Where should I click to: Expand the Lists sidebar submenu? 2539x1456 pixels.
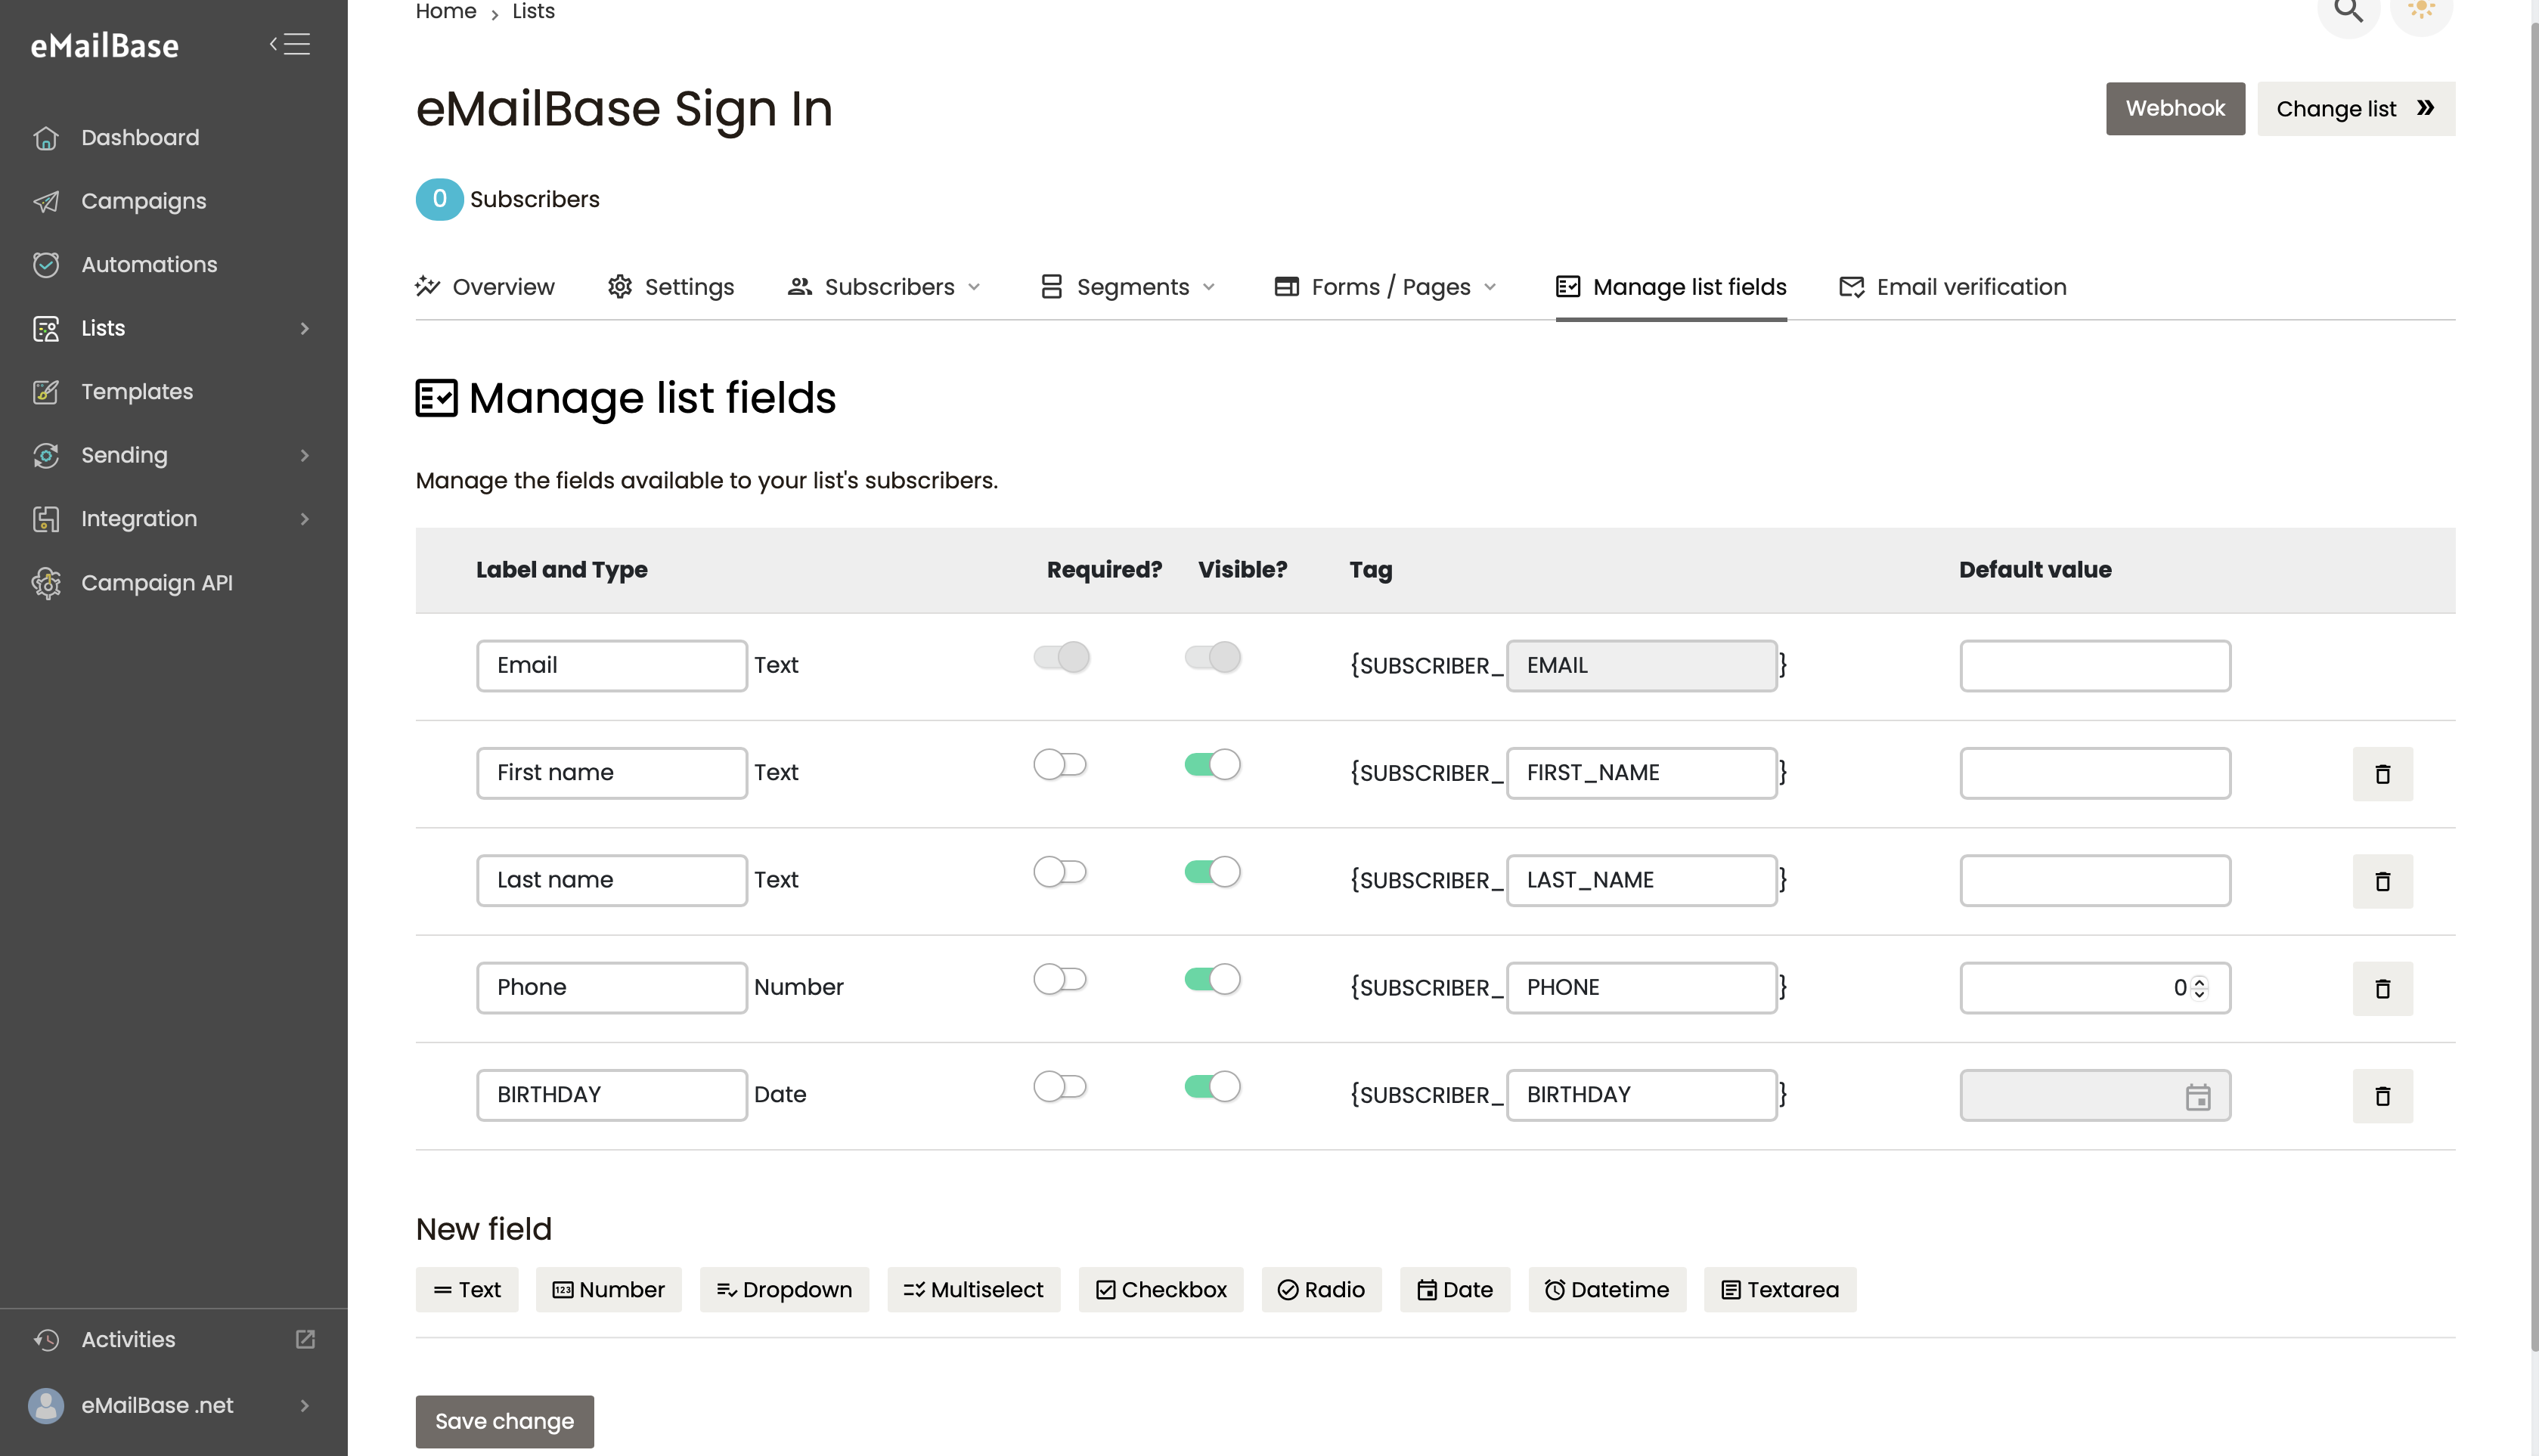tap(305, 328)
